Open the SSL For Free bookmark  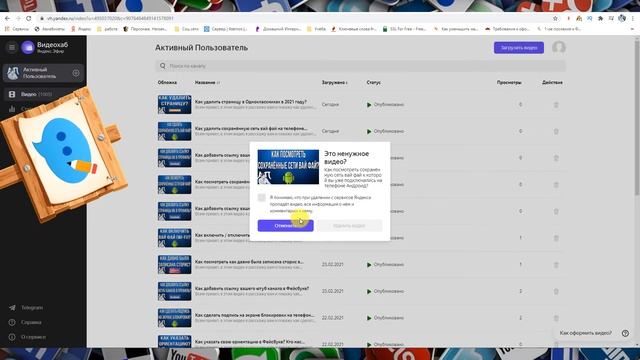coord(404,29)
